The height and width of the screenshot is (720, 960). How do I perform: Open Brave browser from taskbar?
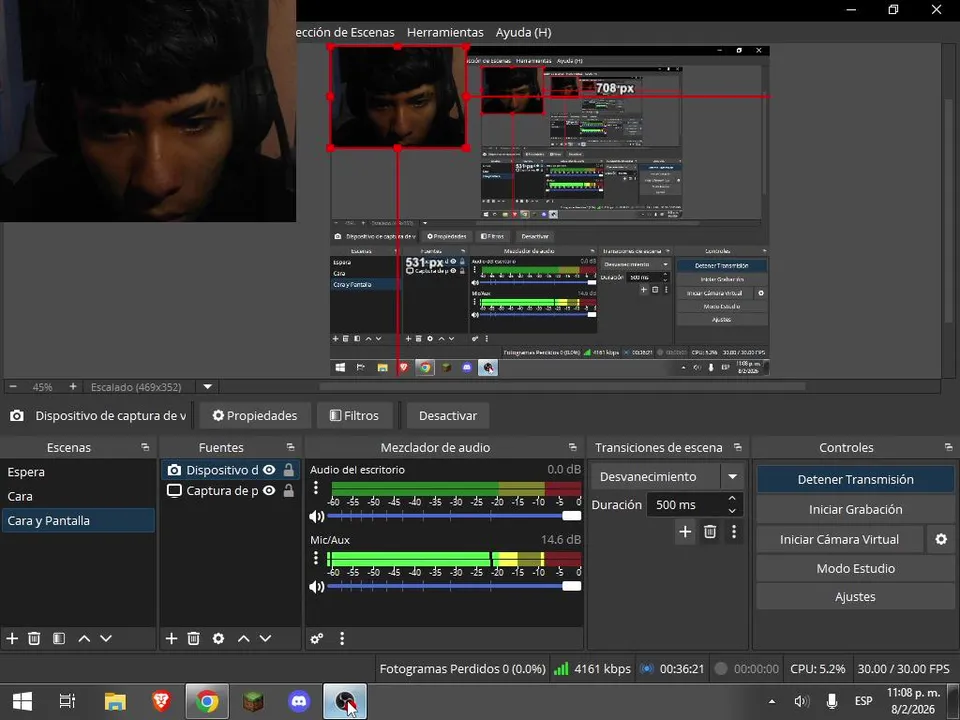click(x=161, y=701)
